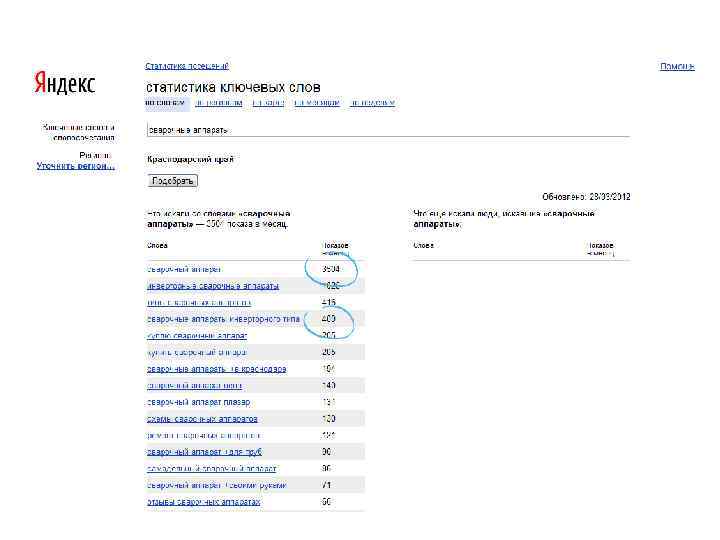The width and height of the screenshot is (720, 540).
Task: Click the Яндекс logo
Action: coord(64,83)
